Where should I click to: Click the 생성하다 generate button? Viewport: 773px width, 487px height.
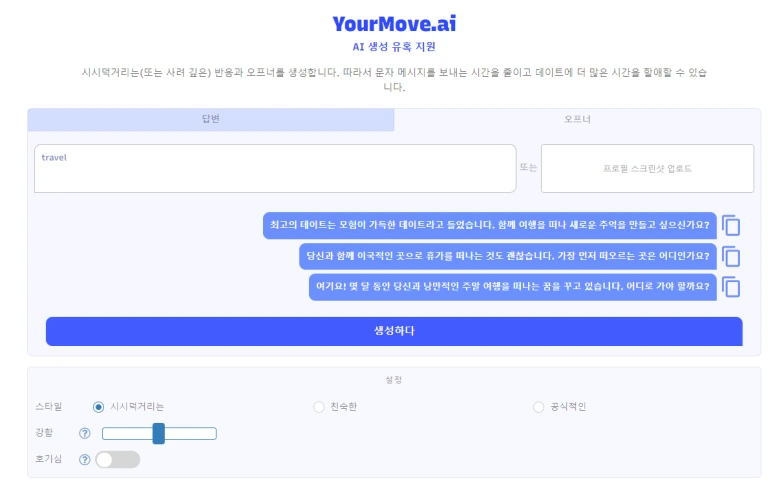pyautogui.click(x=394, y=331)
